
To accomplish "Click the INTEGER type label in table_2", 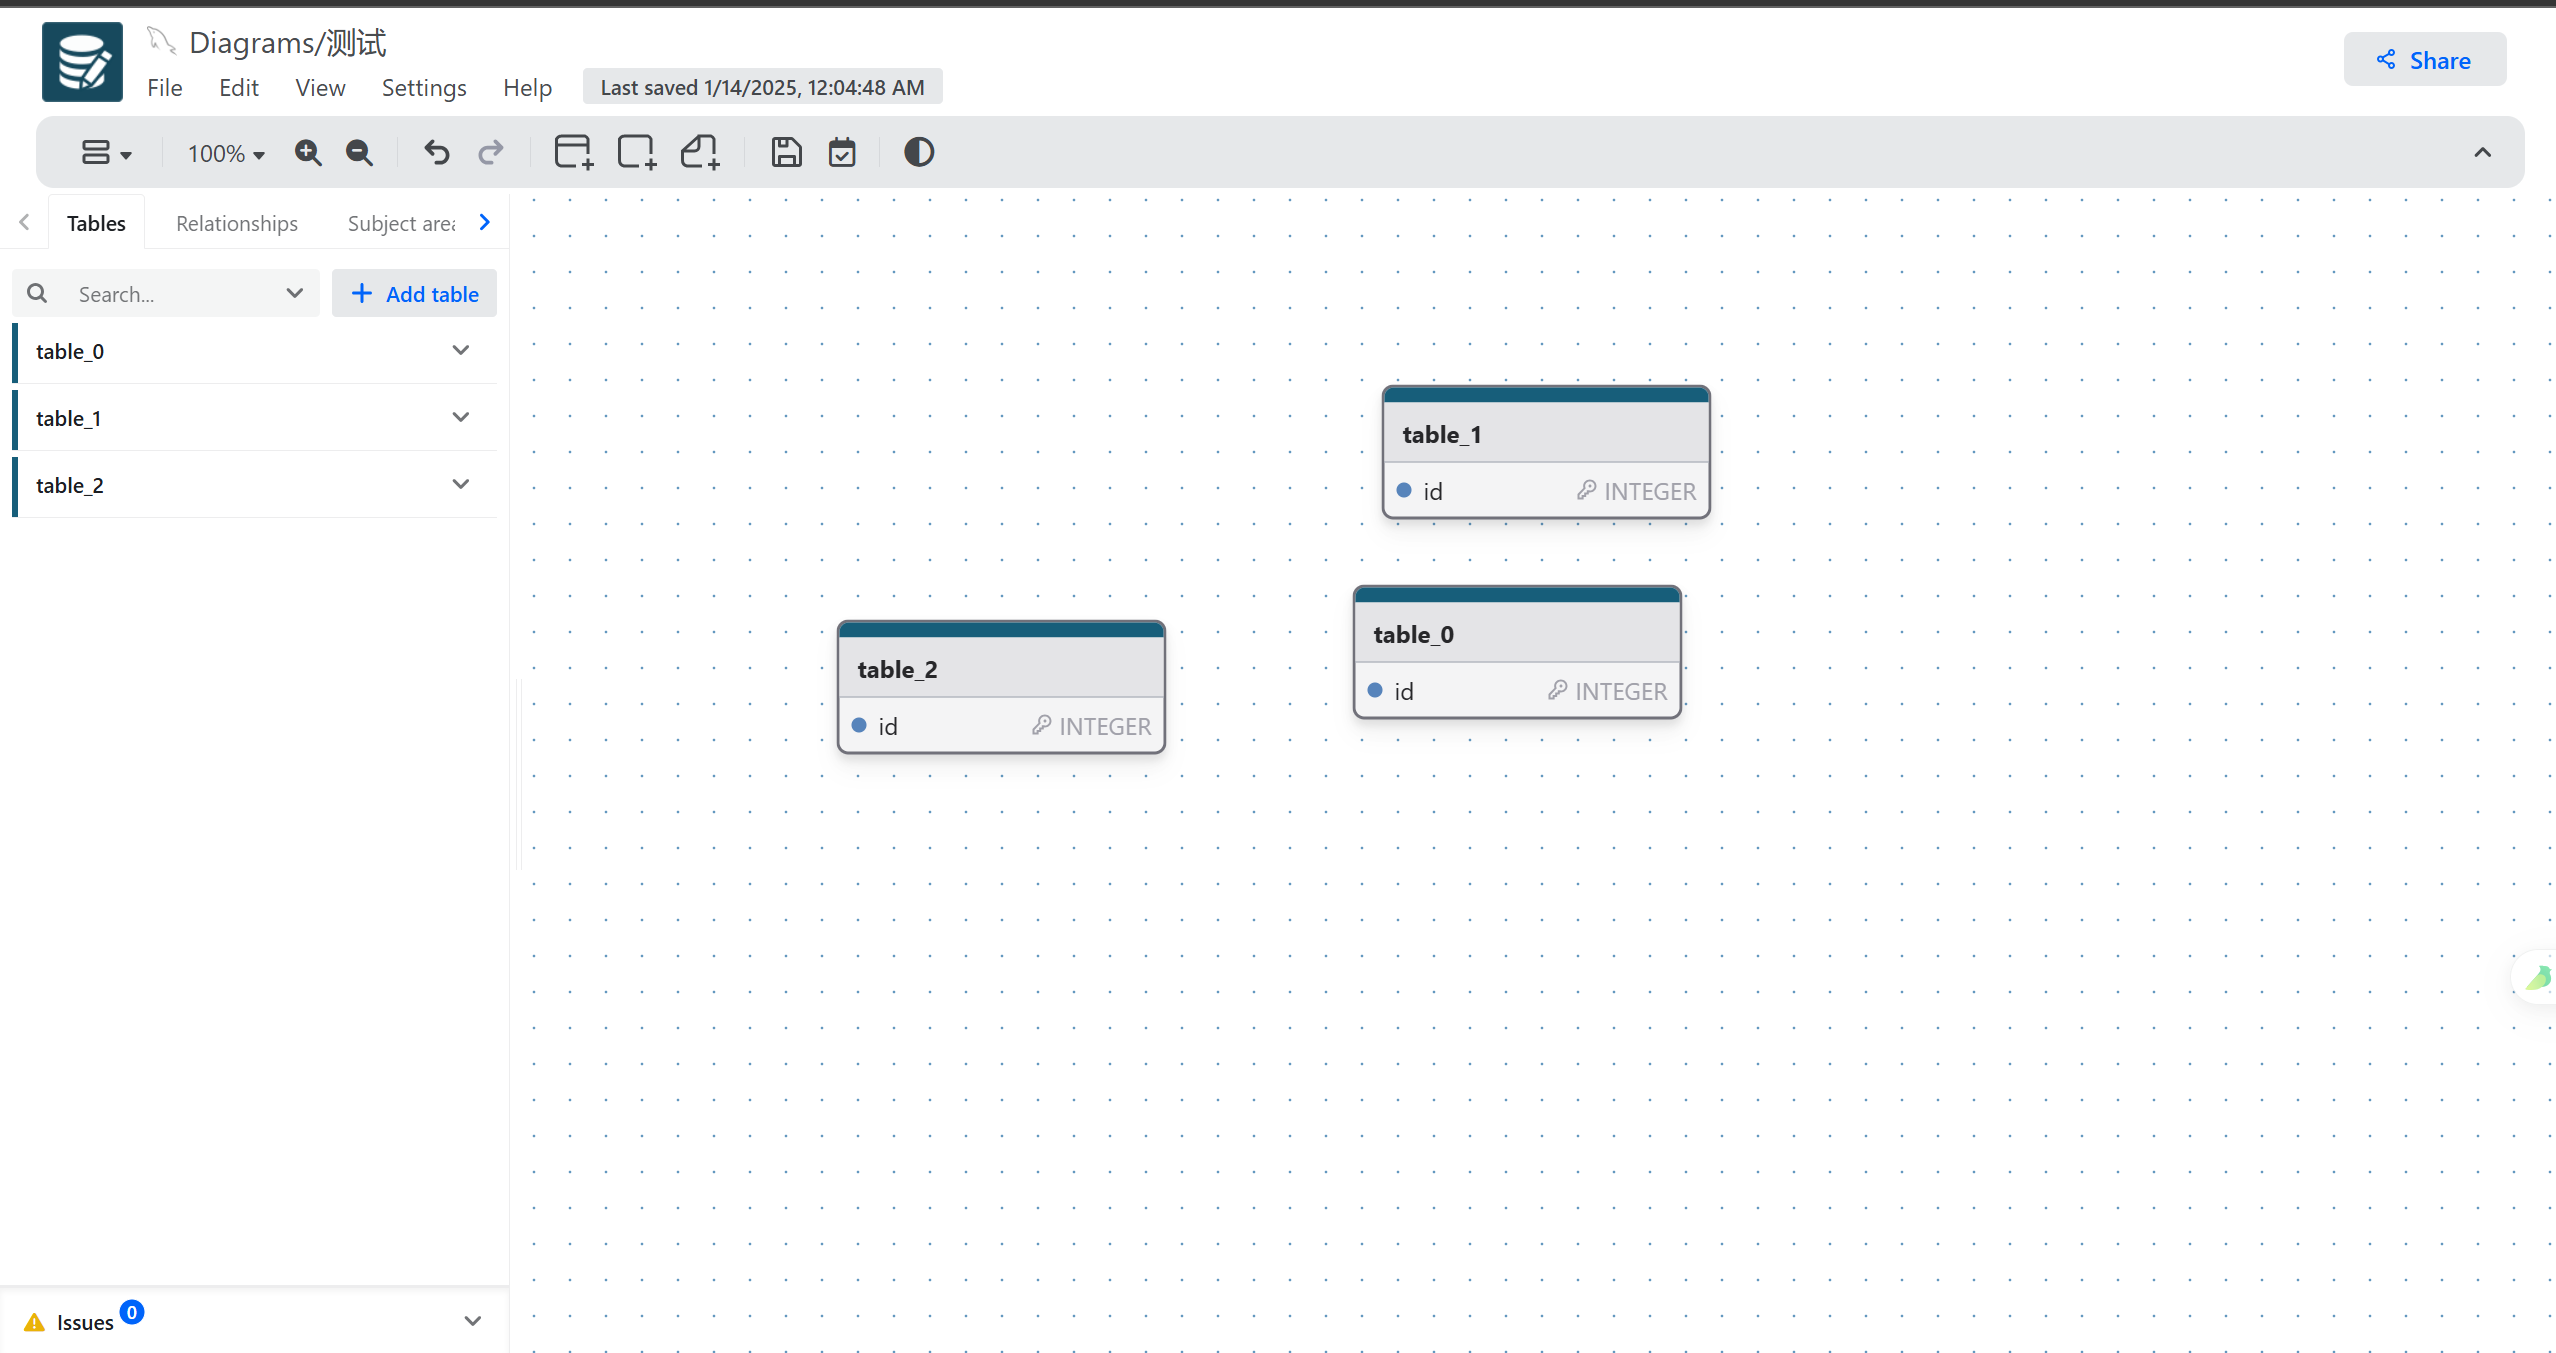I will click(x=1105, y=726).
